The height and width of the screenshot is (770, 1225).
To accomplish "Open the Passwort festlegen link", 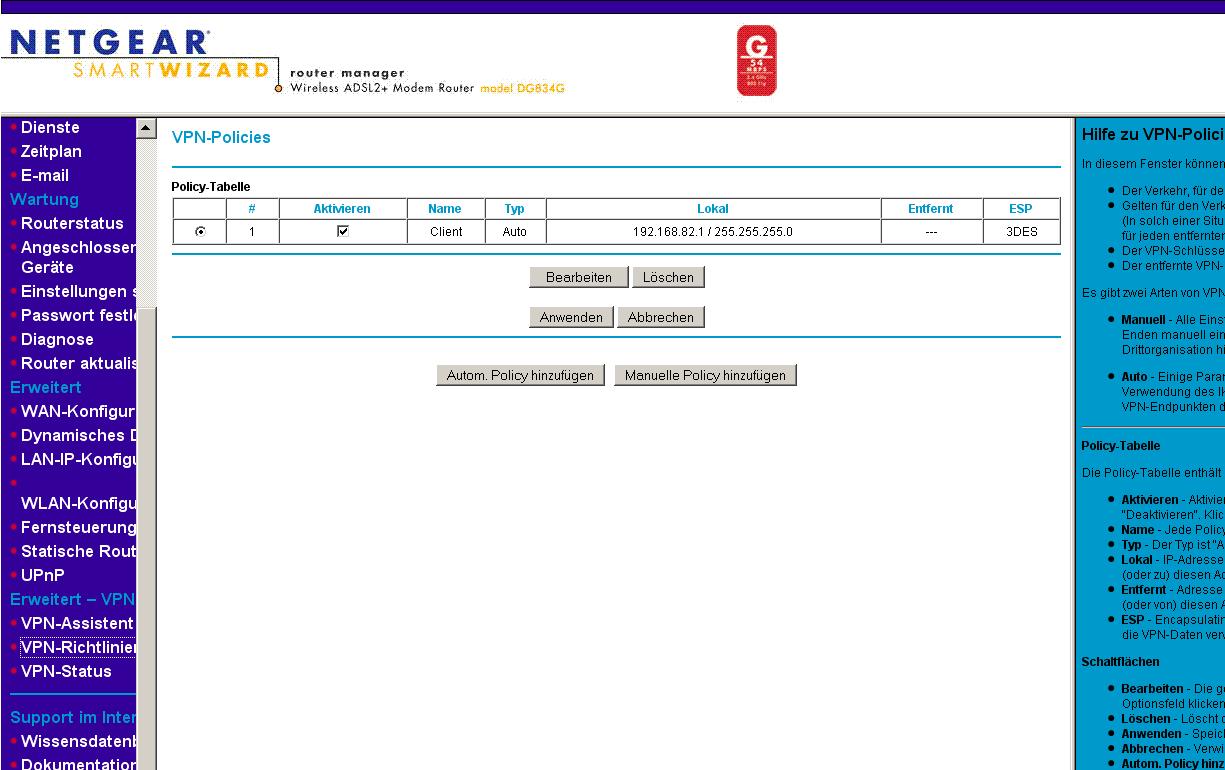I will pyautogui.click(x=78, y=315).
